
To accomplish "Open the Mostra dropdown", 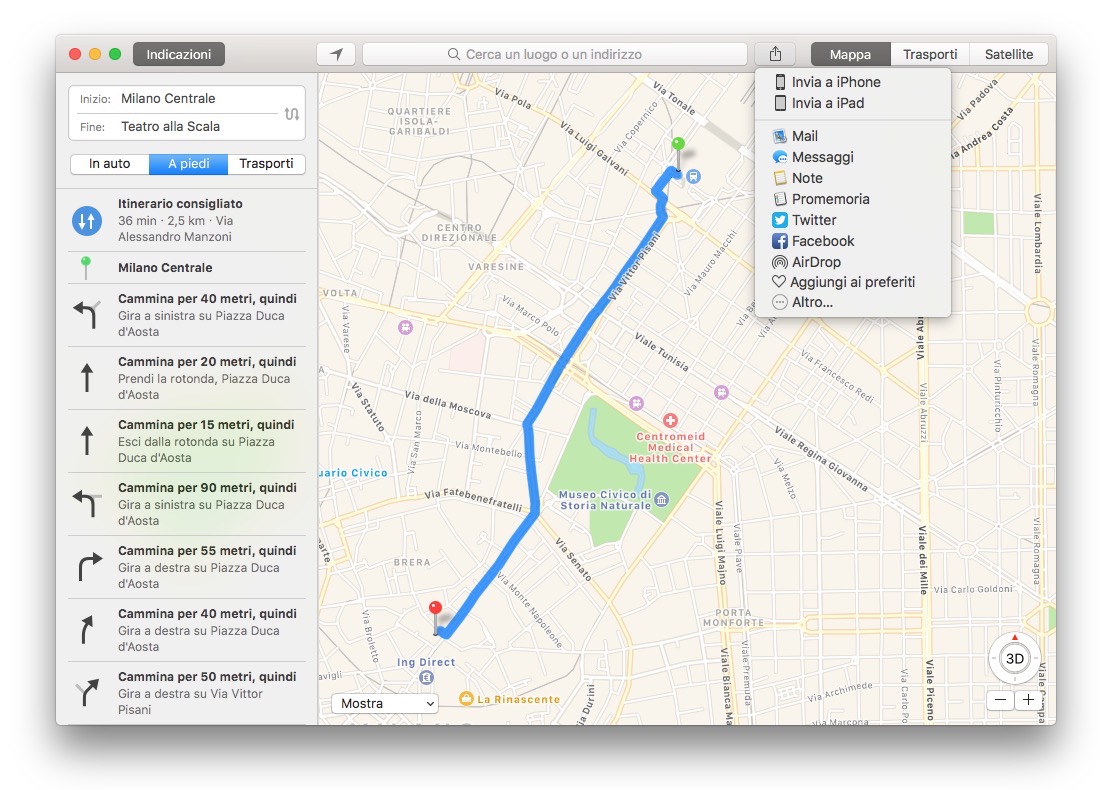I will click(385, 704).
